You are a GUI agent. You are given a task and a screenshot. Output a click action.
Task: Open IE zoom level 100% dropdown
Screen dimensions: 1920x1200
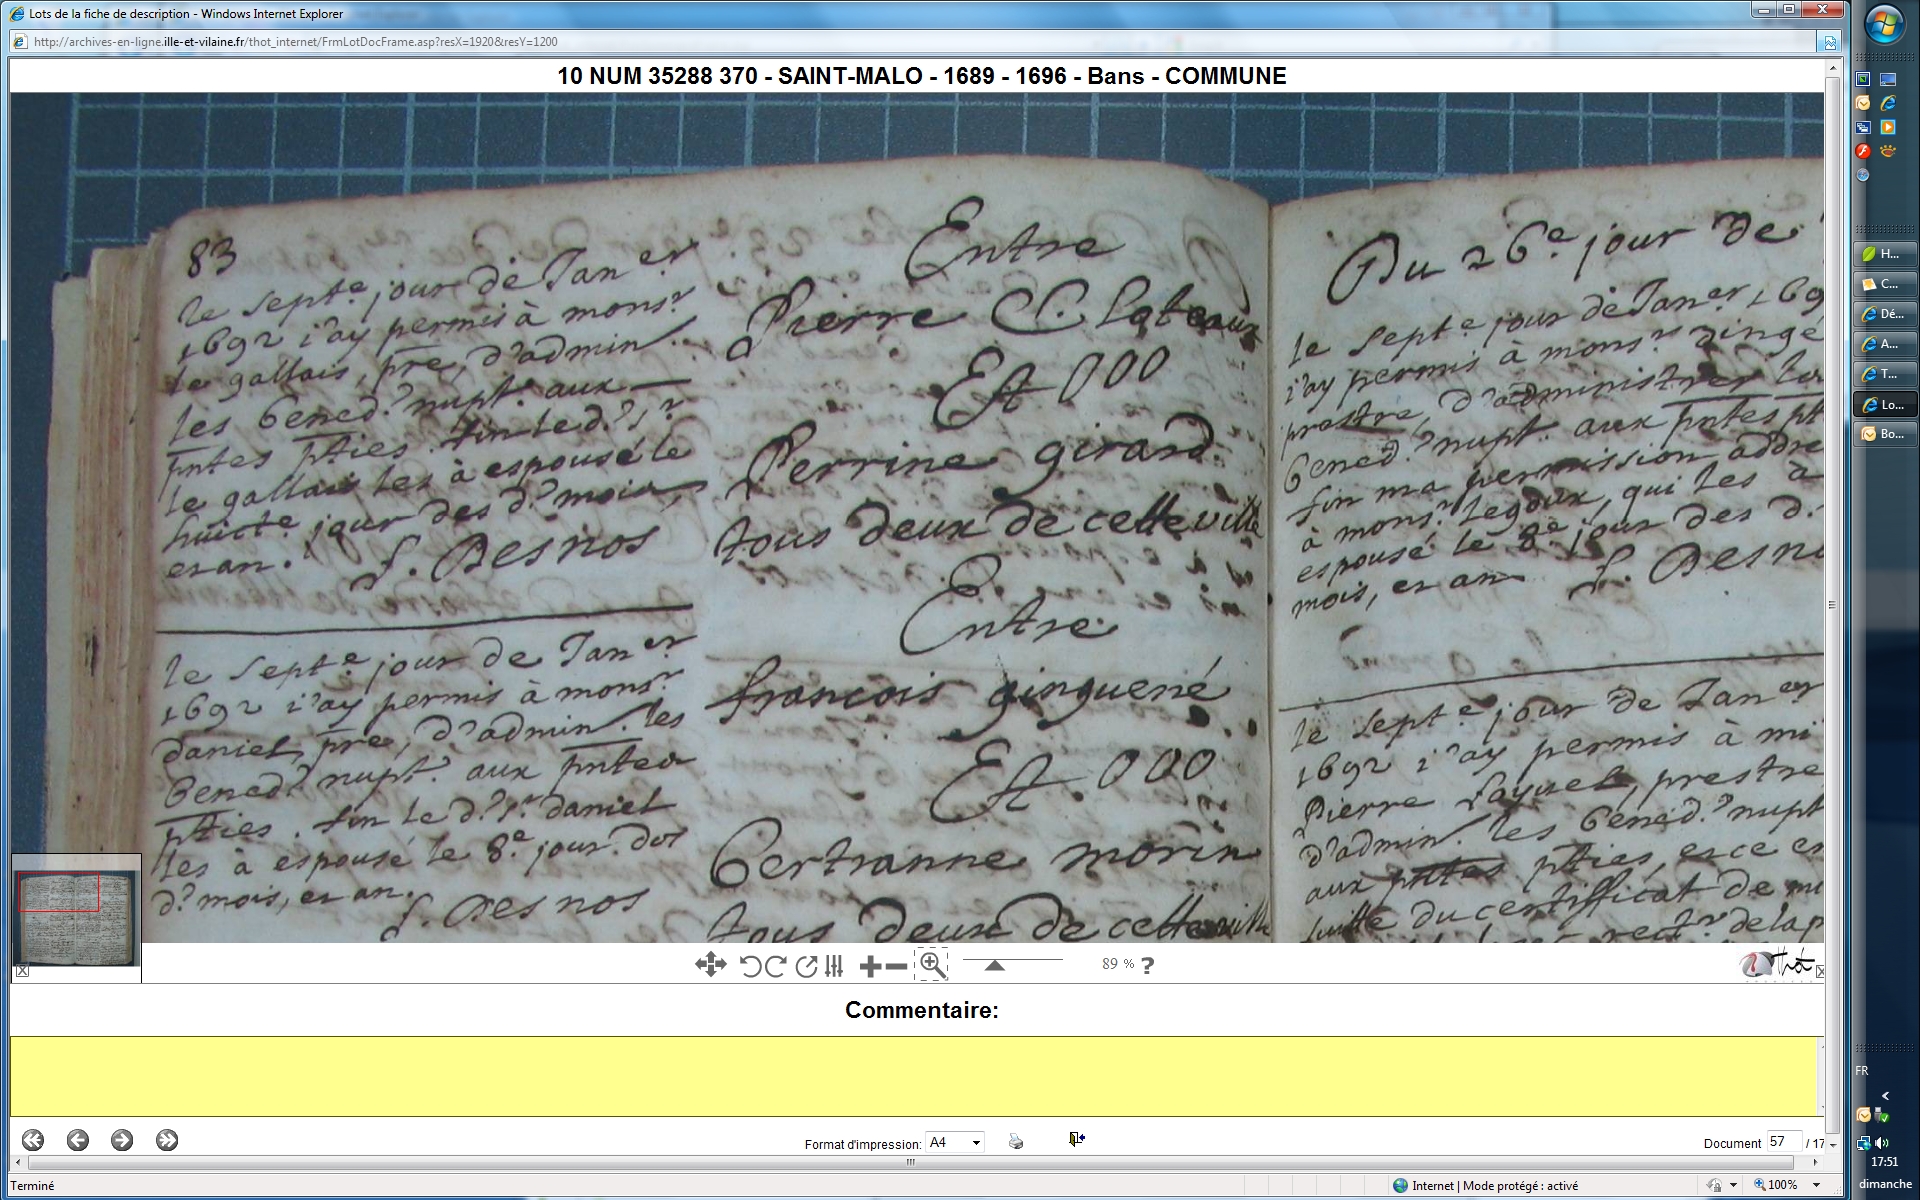(1816, 1185)
